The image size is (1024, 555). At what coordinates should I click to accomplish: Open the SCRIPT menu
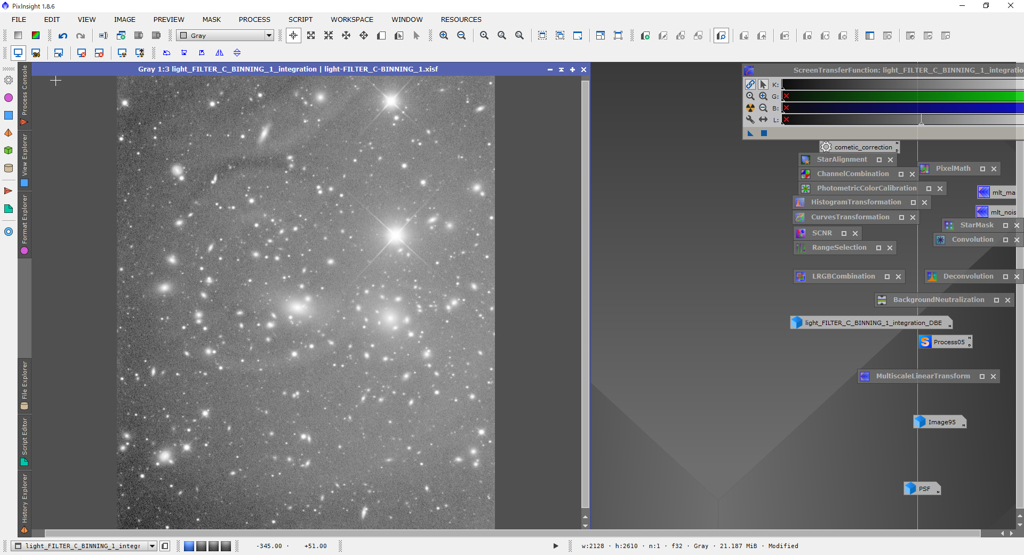300,20
